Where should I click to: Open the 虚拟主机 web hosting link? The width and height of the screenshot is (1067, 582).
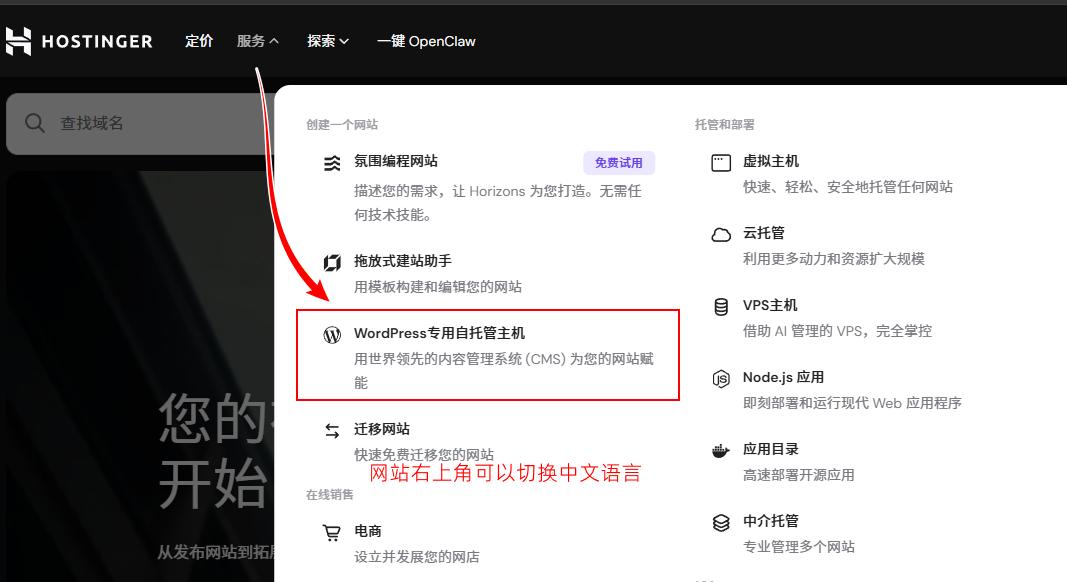pyautogui.click(x=770, y=161)
